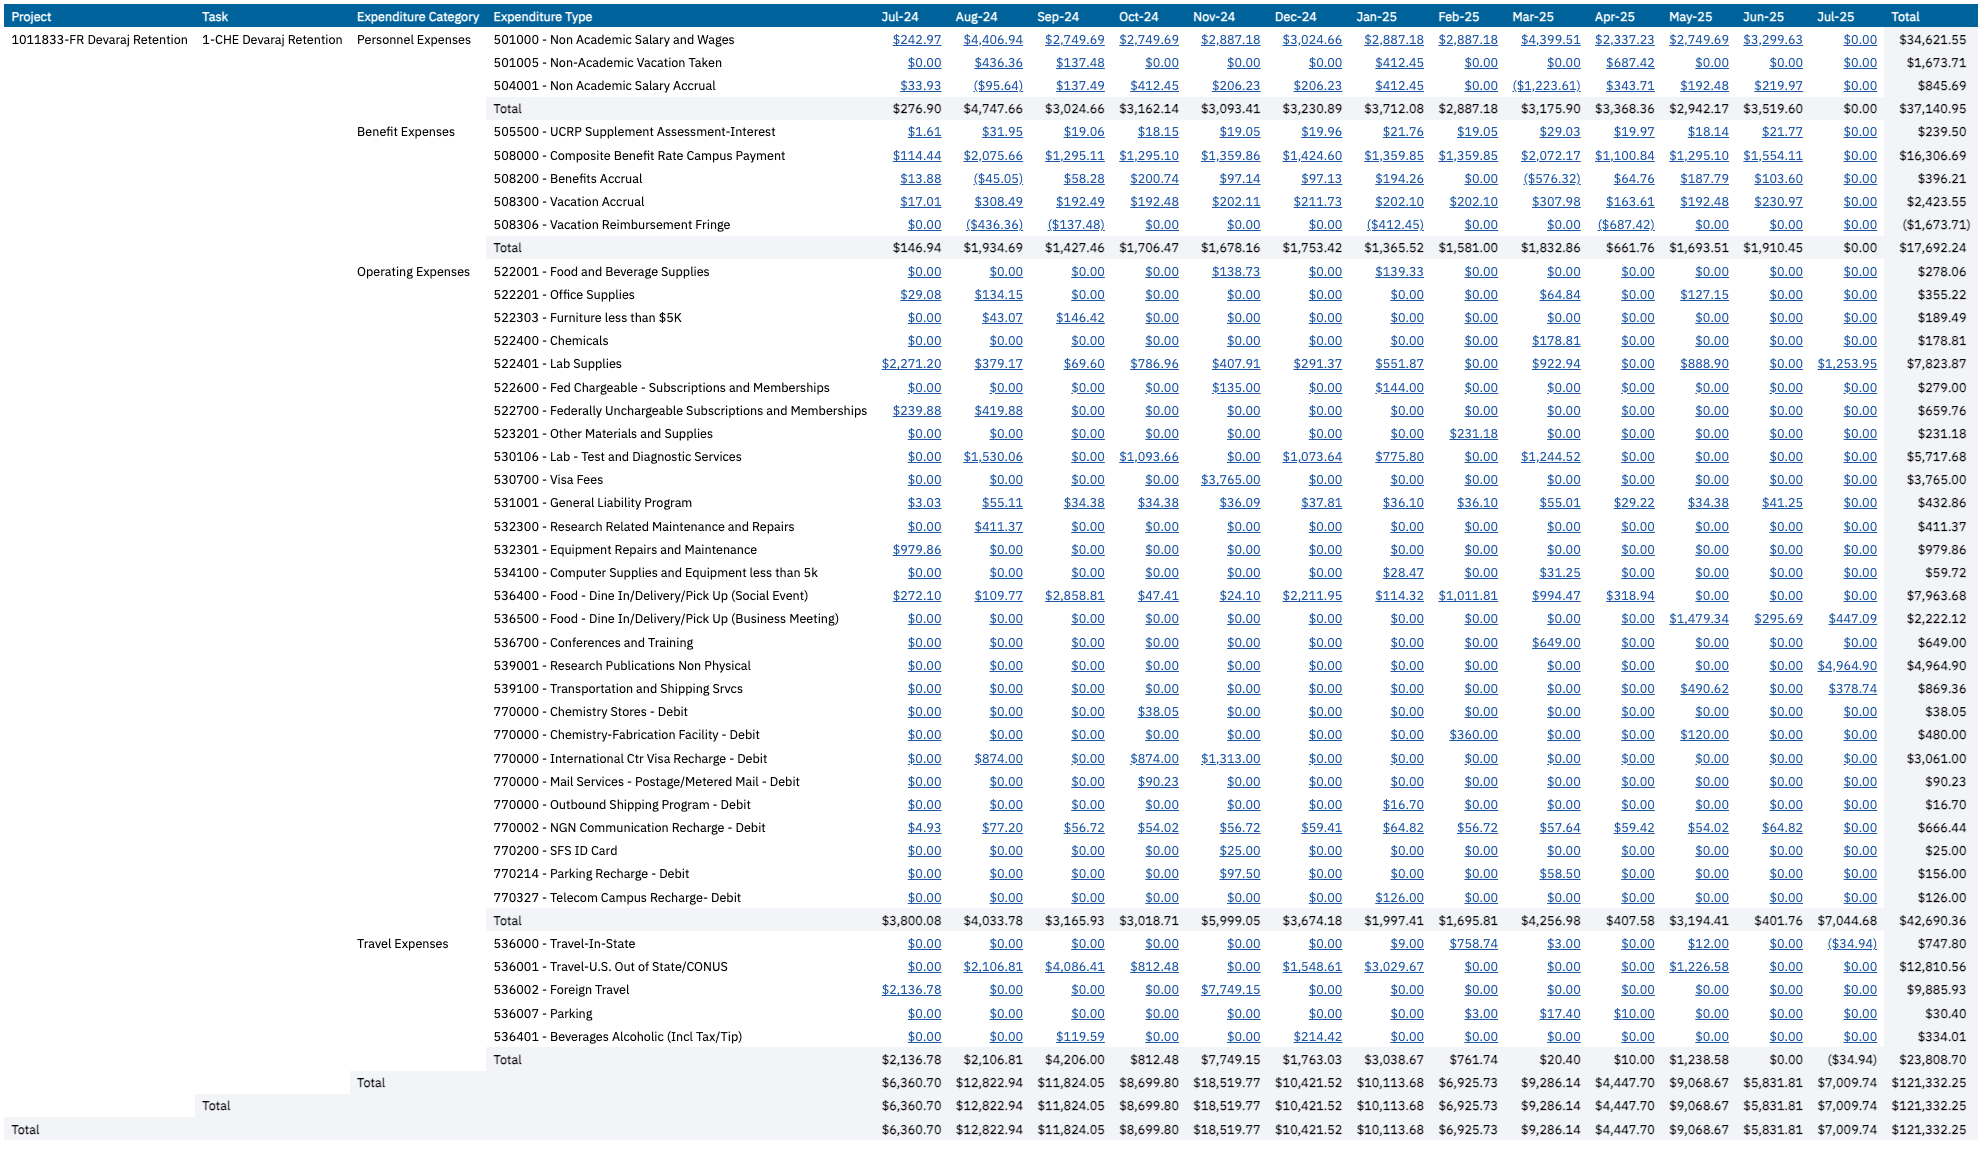The width and height of the screenshot is (1982, 1149).
Task: Open the $3,765.00 Visa Fees Nov-24 link
Action: click(1230, 480)
